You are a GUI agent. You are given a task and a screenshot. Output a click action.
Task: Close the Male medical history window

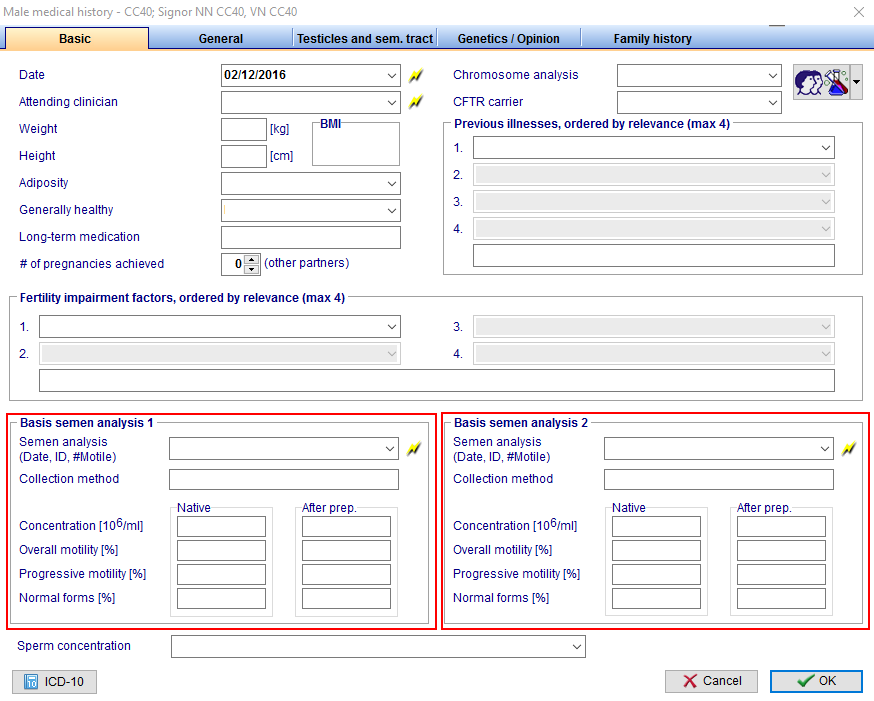(859, 12)
